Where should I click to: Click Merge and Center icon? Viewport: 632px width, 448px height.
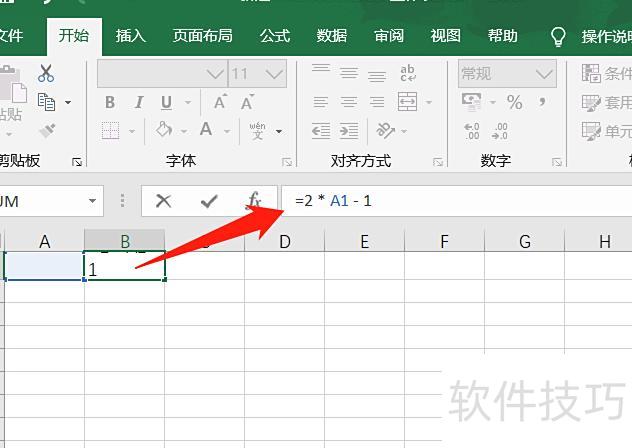click(407, 102)
